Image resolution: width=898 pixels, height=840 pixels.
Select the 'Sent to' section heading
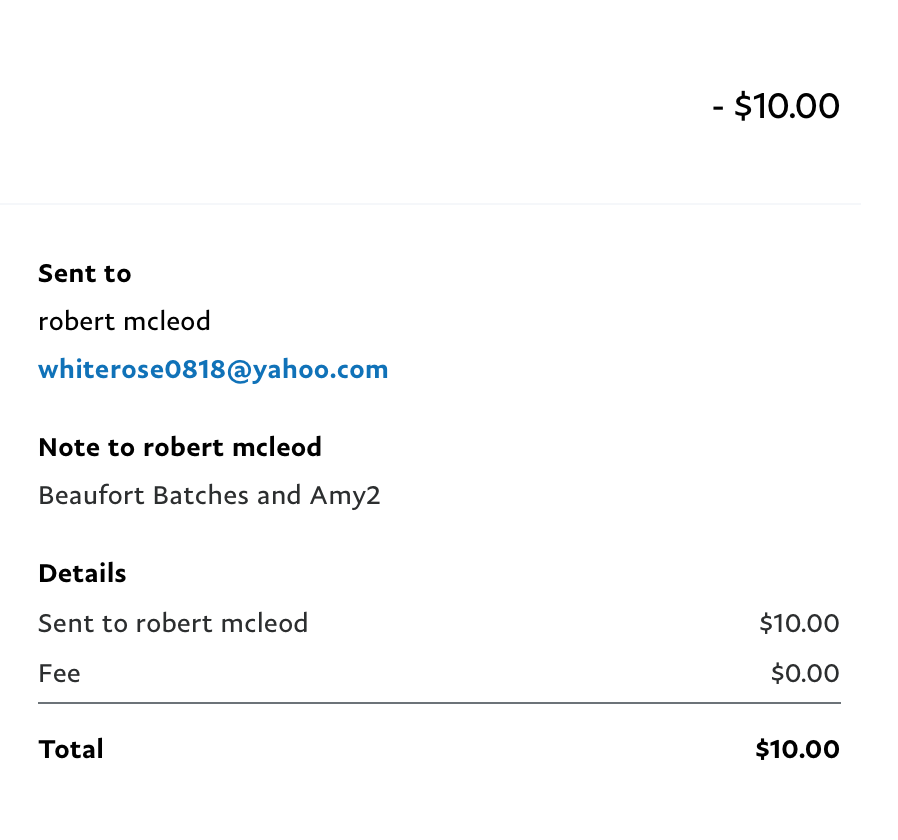coord(85,274)
